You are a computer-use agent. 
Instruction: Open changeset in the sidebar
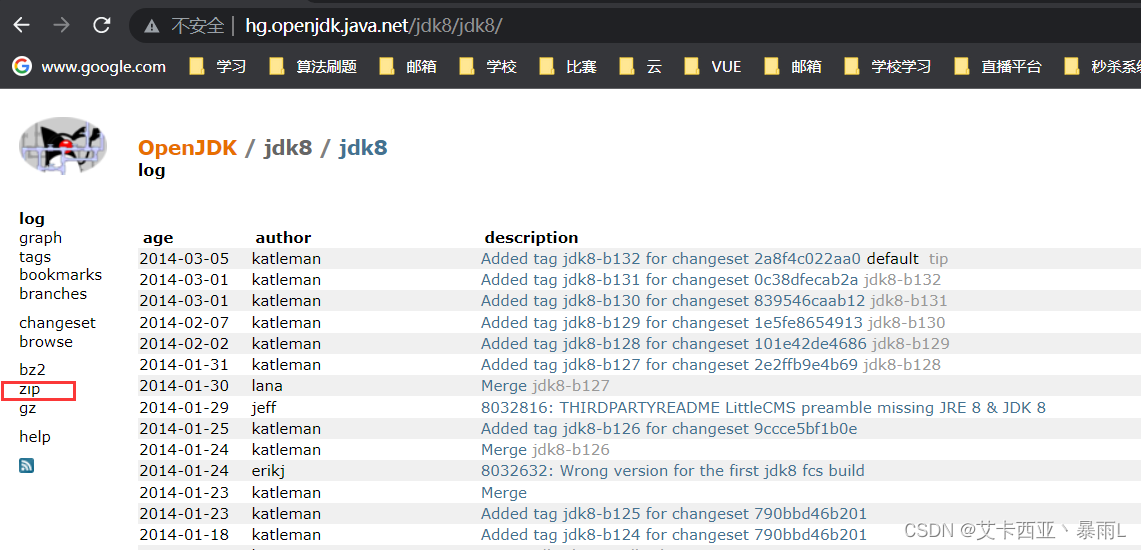tap(57, 323)
